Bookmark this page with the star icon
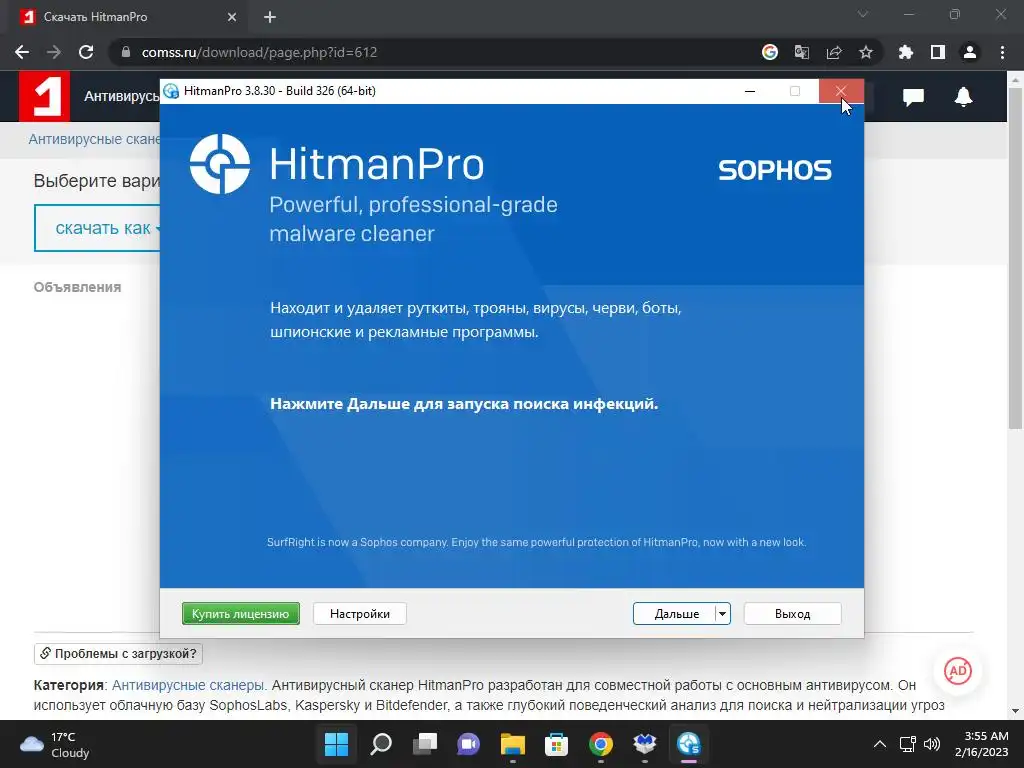This screenshot has width=1024, height=768. point(866,52)
